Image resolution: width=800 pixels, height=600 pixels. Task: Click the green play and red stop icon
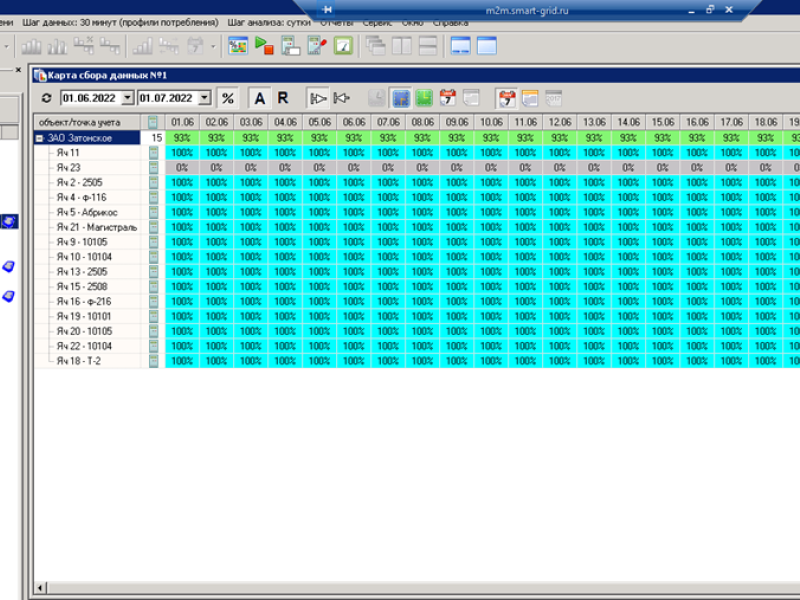pos(264,46)
